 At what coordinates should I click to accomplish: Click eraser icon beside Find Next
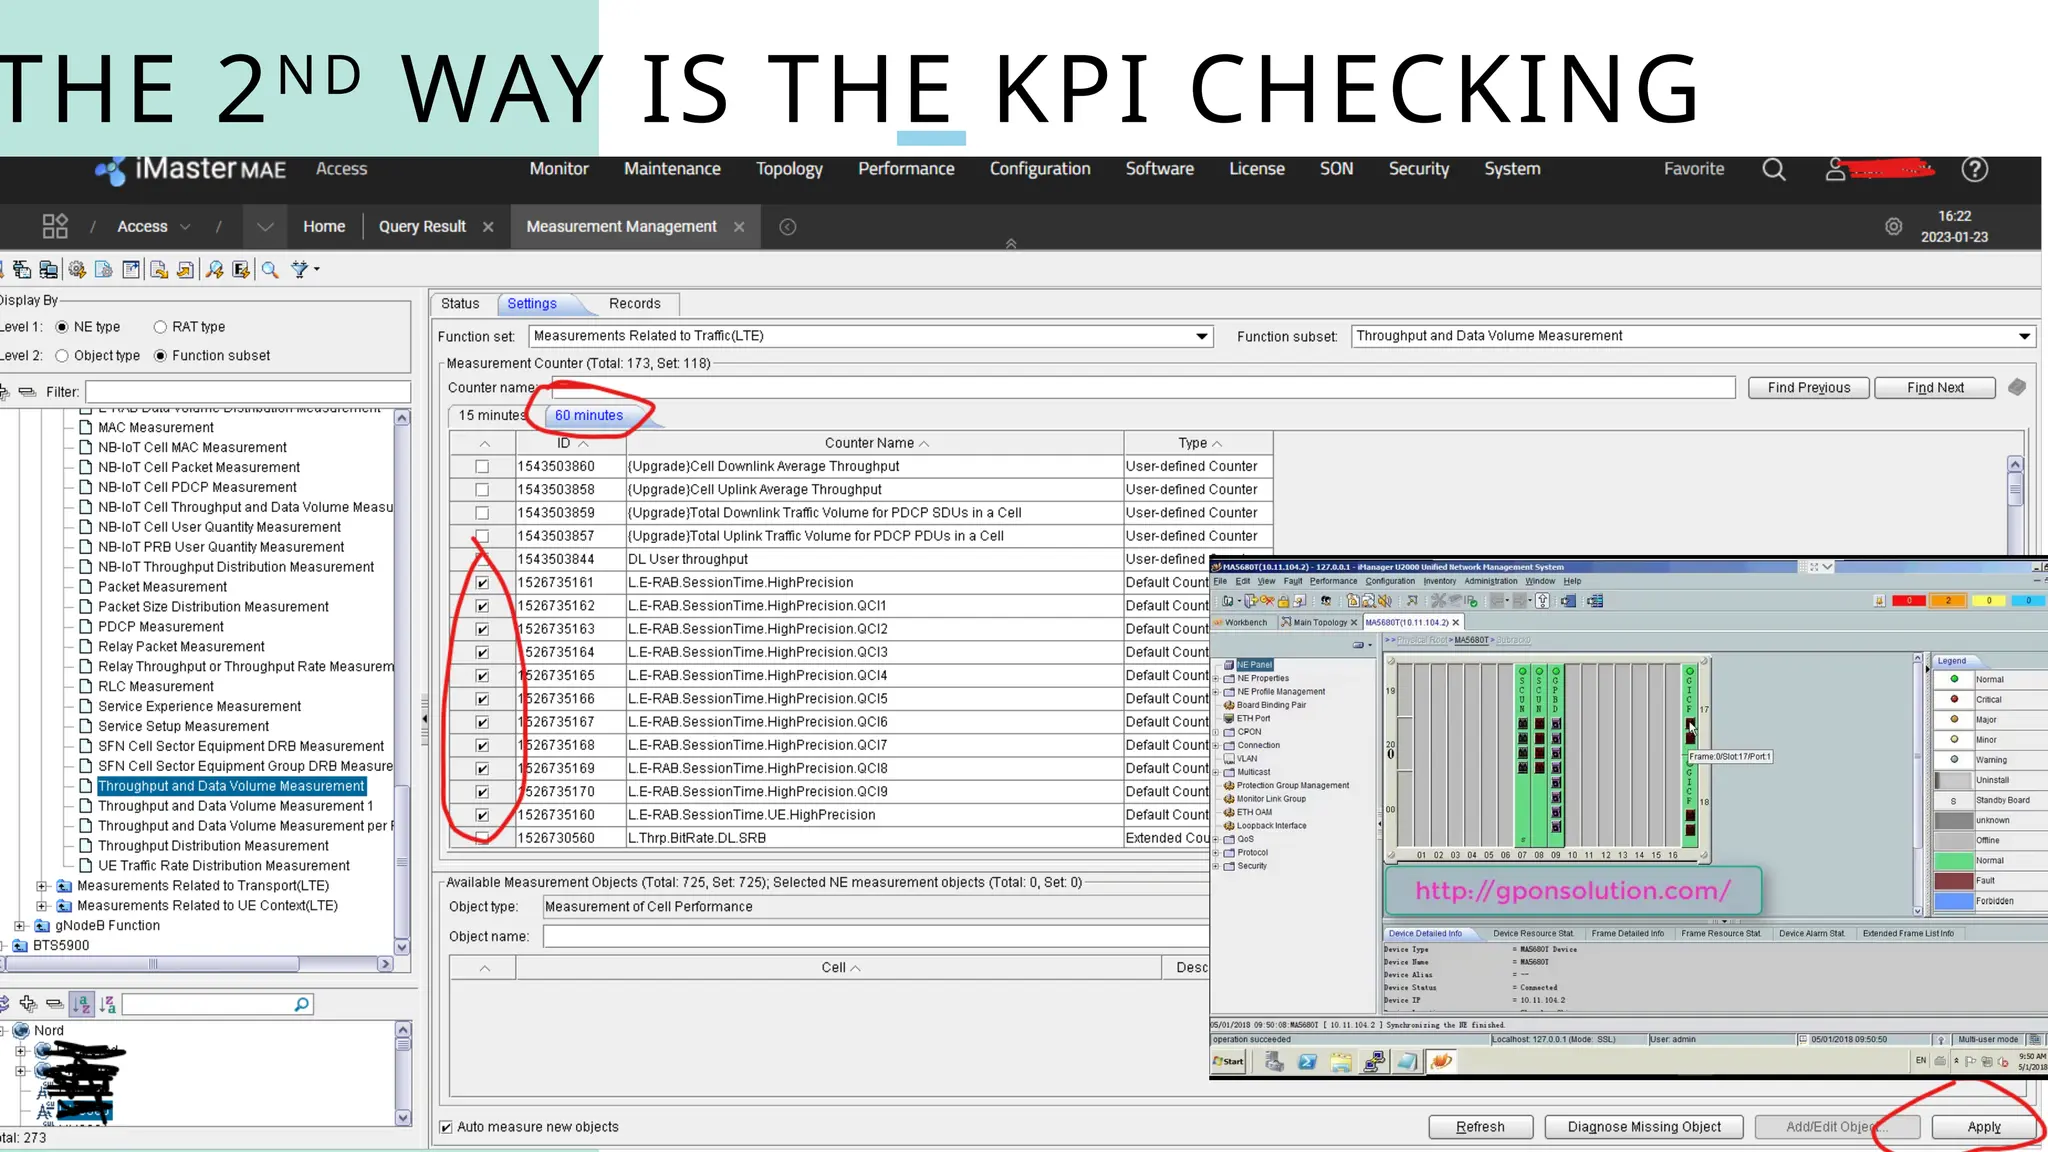(x=2017, y=387)
